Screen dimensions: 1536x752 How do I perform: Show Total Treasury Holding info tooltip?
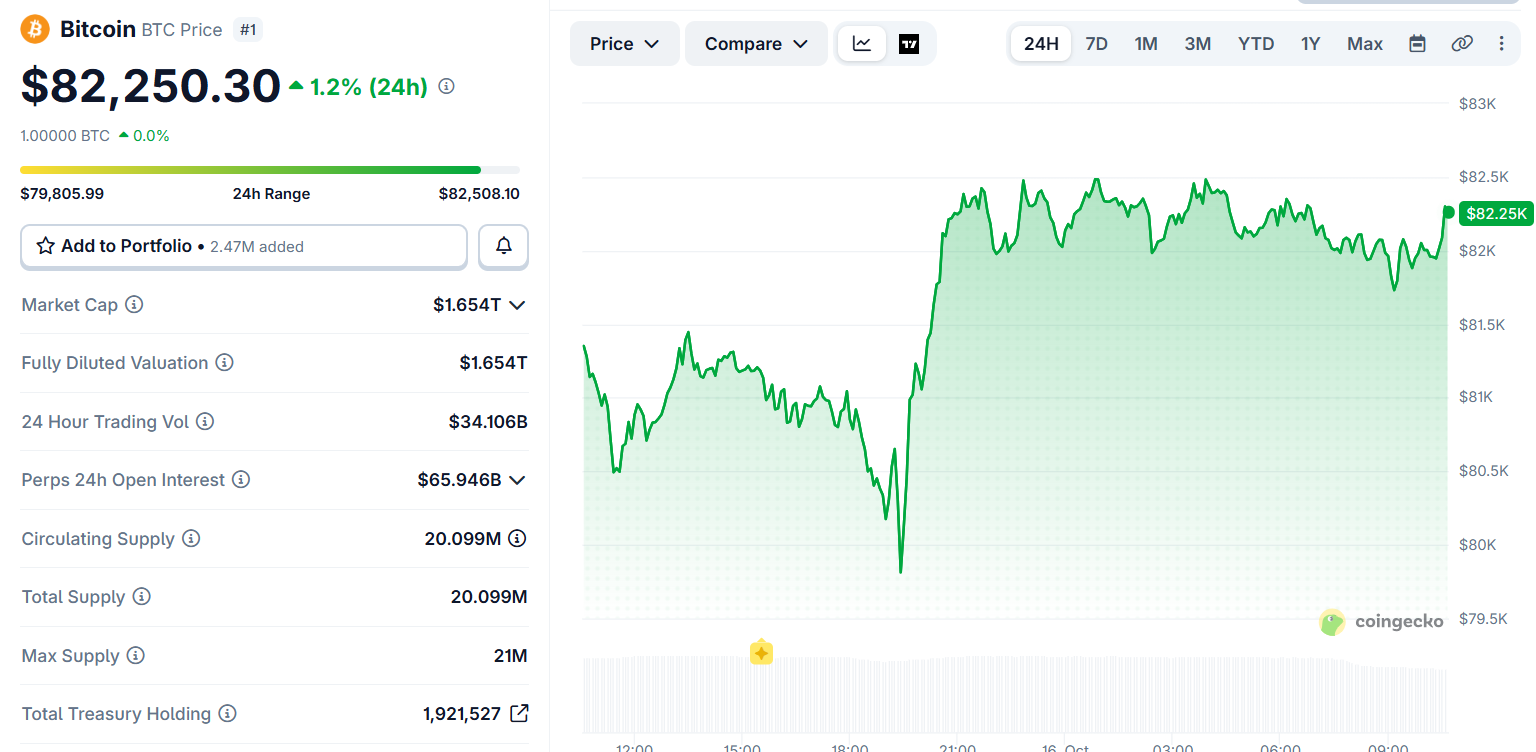coord(228,714)
